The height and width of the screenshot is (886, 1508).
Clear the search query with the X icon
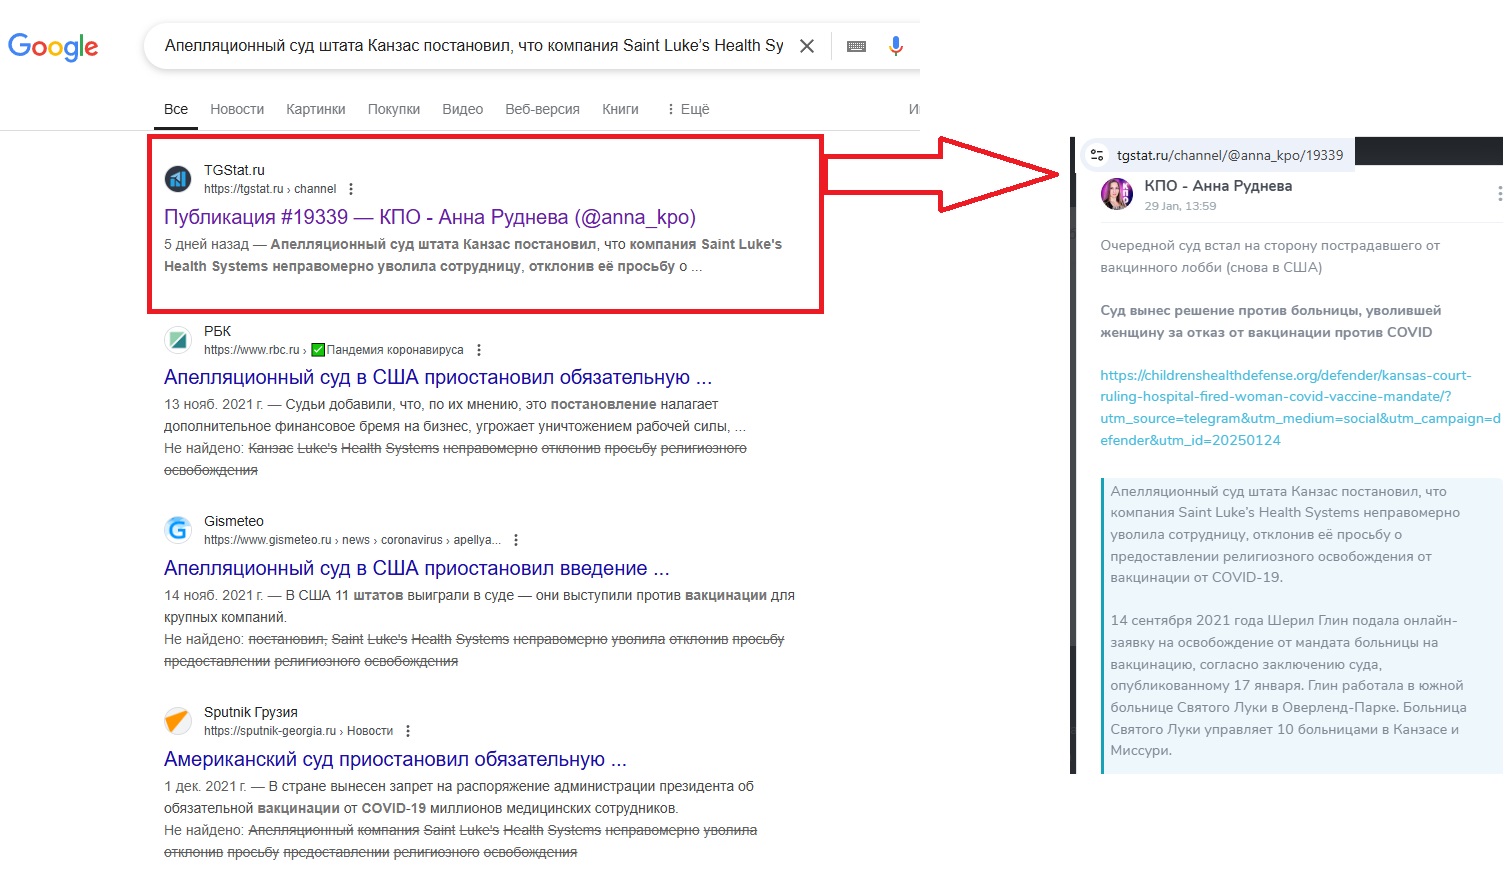click(807, 46)
